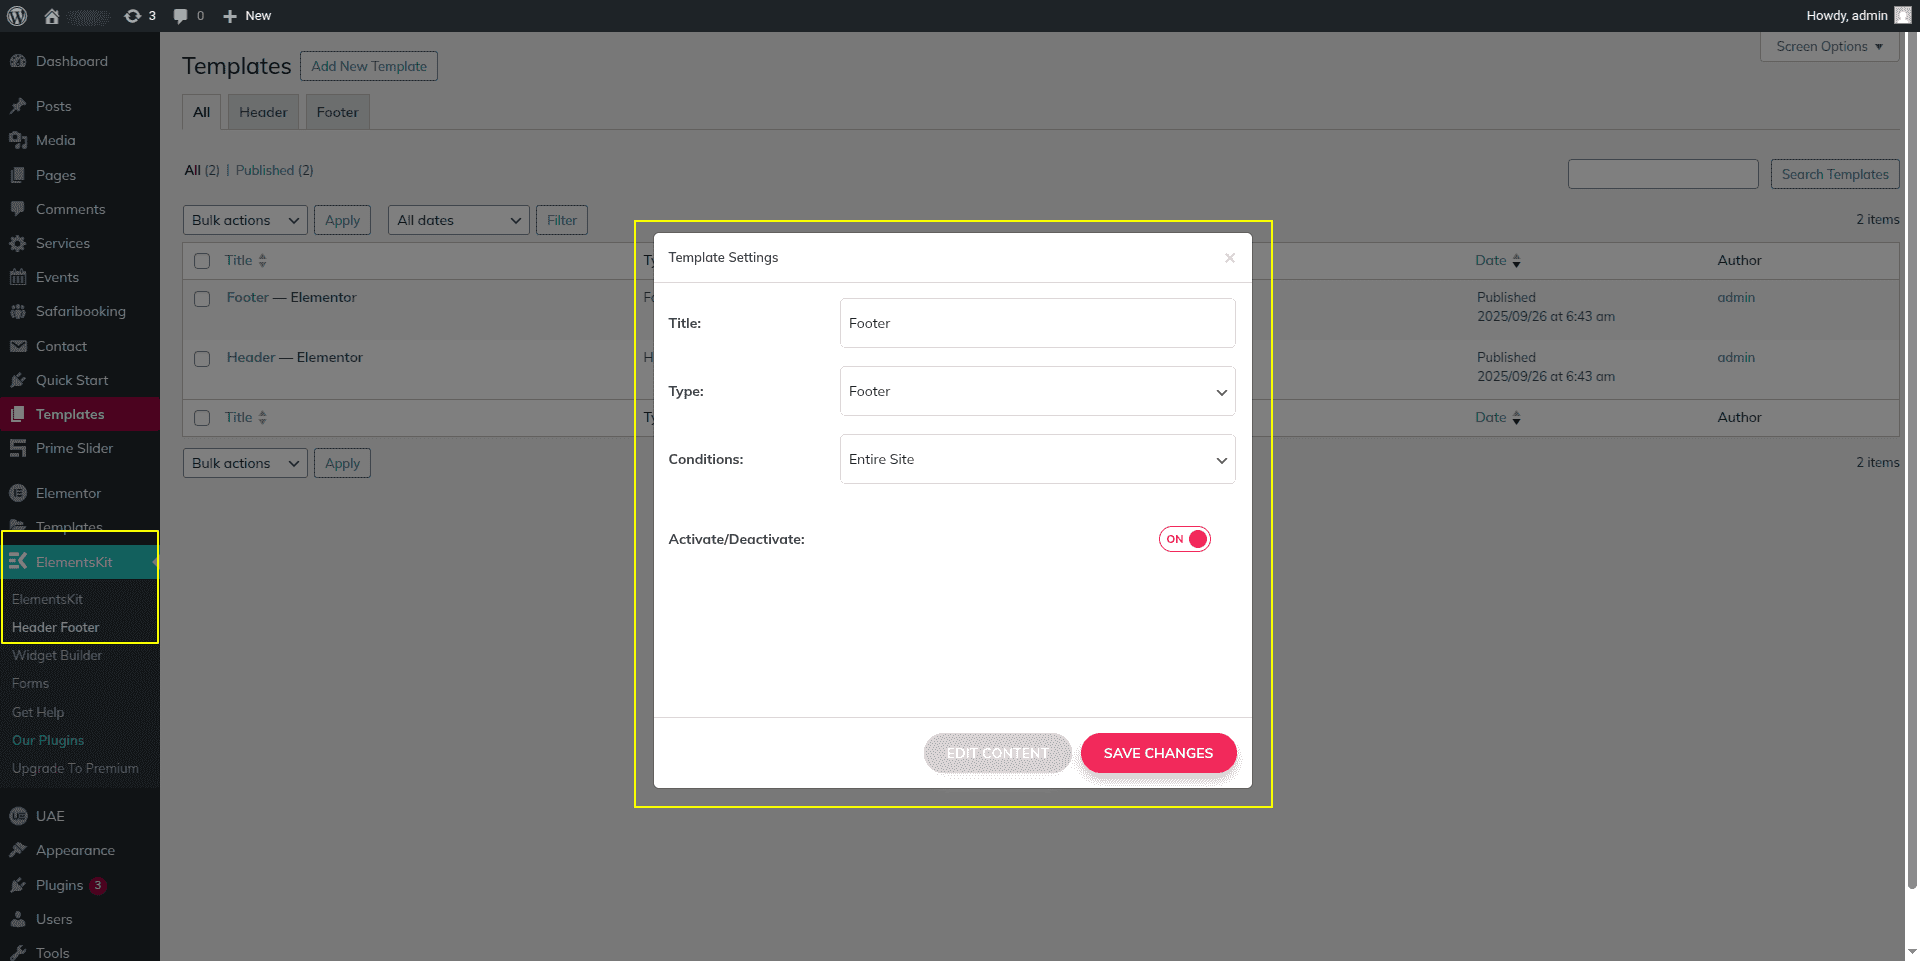Image resolution: width=1920 pixels, height=961 pixels.
Task: Check the Footer — Elementor row checkbox
Action: [202, 298]
